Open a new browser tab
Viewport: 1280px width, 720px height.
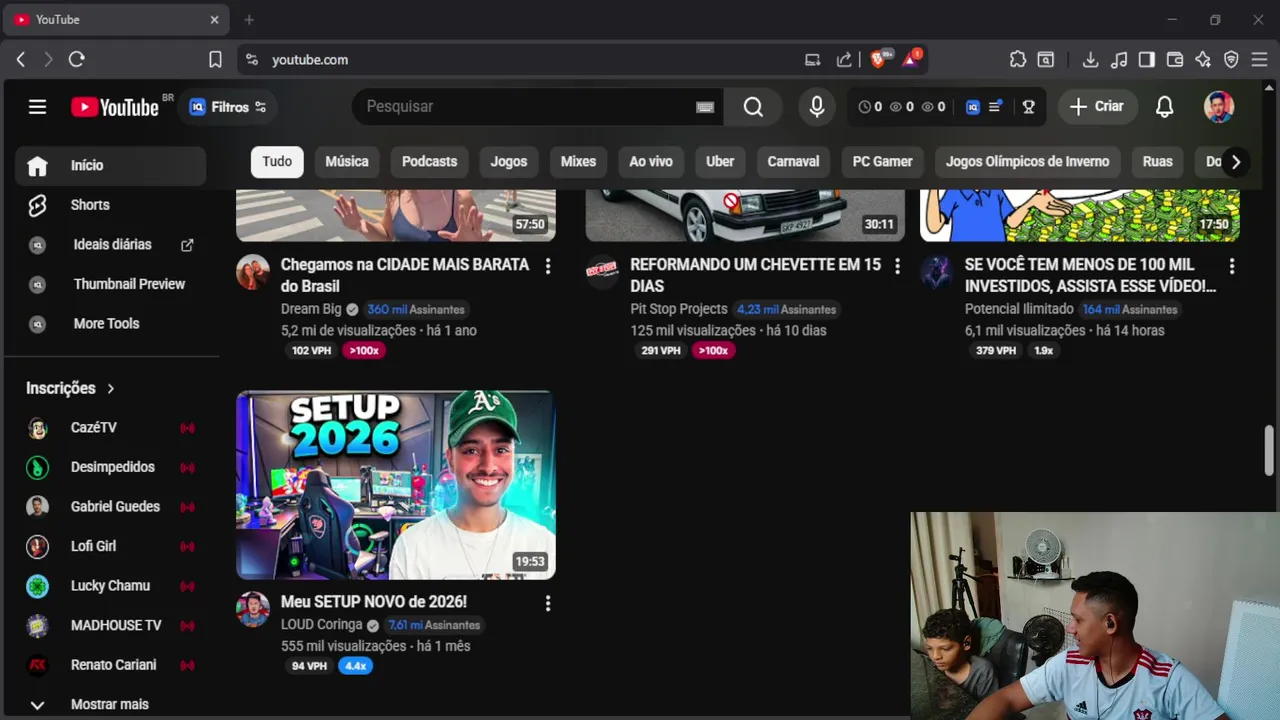(249, 20)
